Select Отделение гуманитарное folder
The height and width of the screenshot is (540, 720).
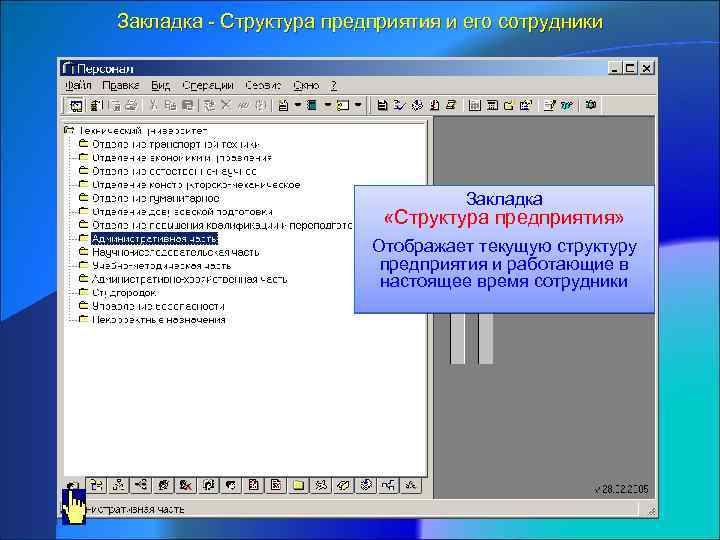pyautogui.click(x=156, y=198)
